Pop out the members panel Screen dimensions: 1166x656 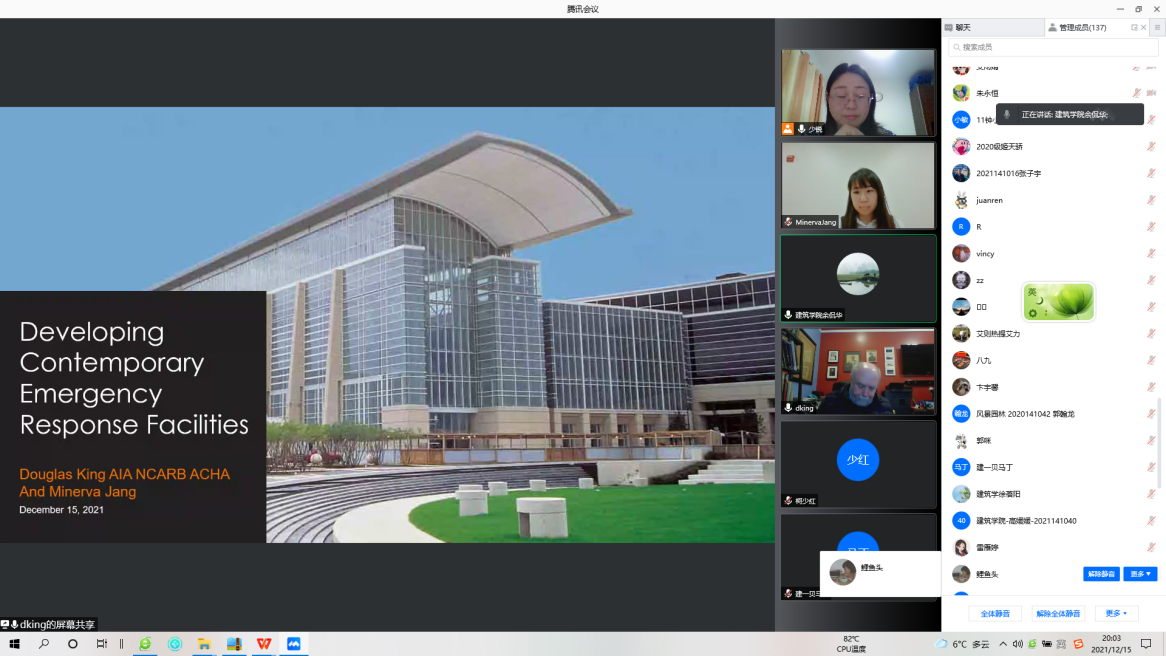pyautogui.click(x=1134, y=28)
